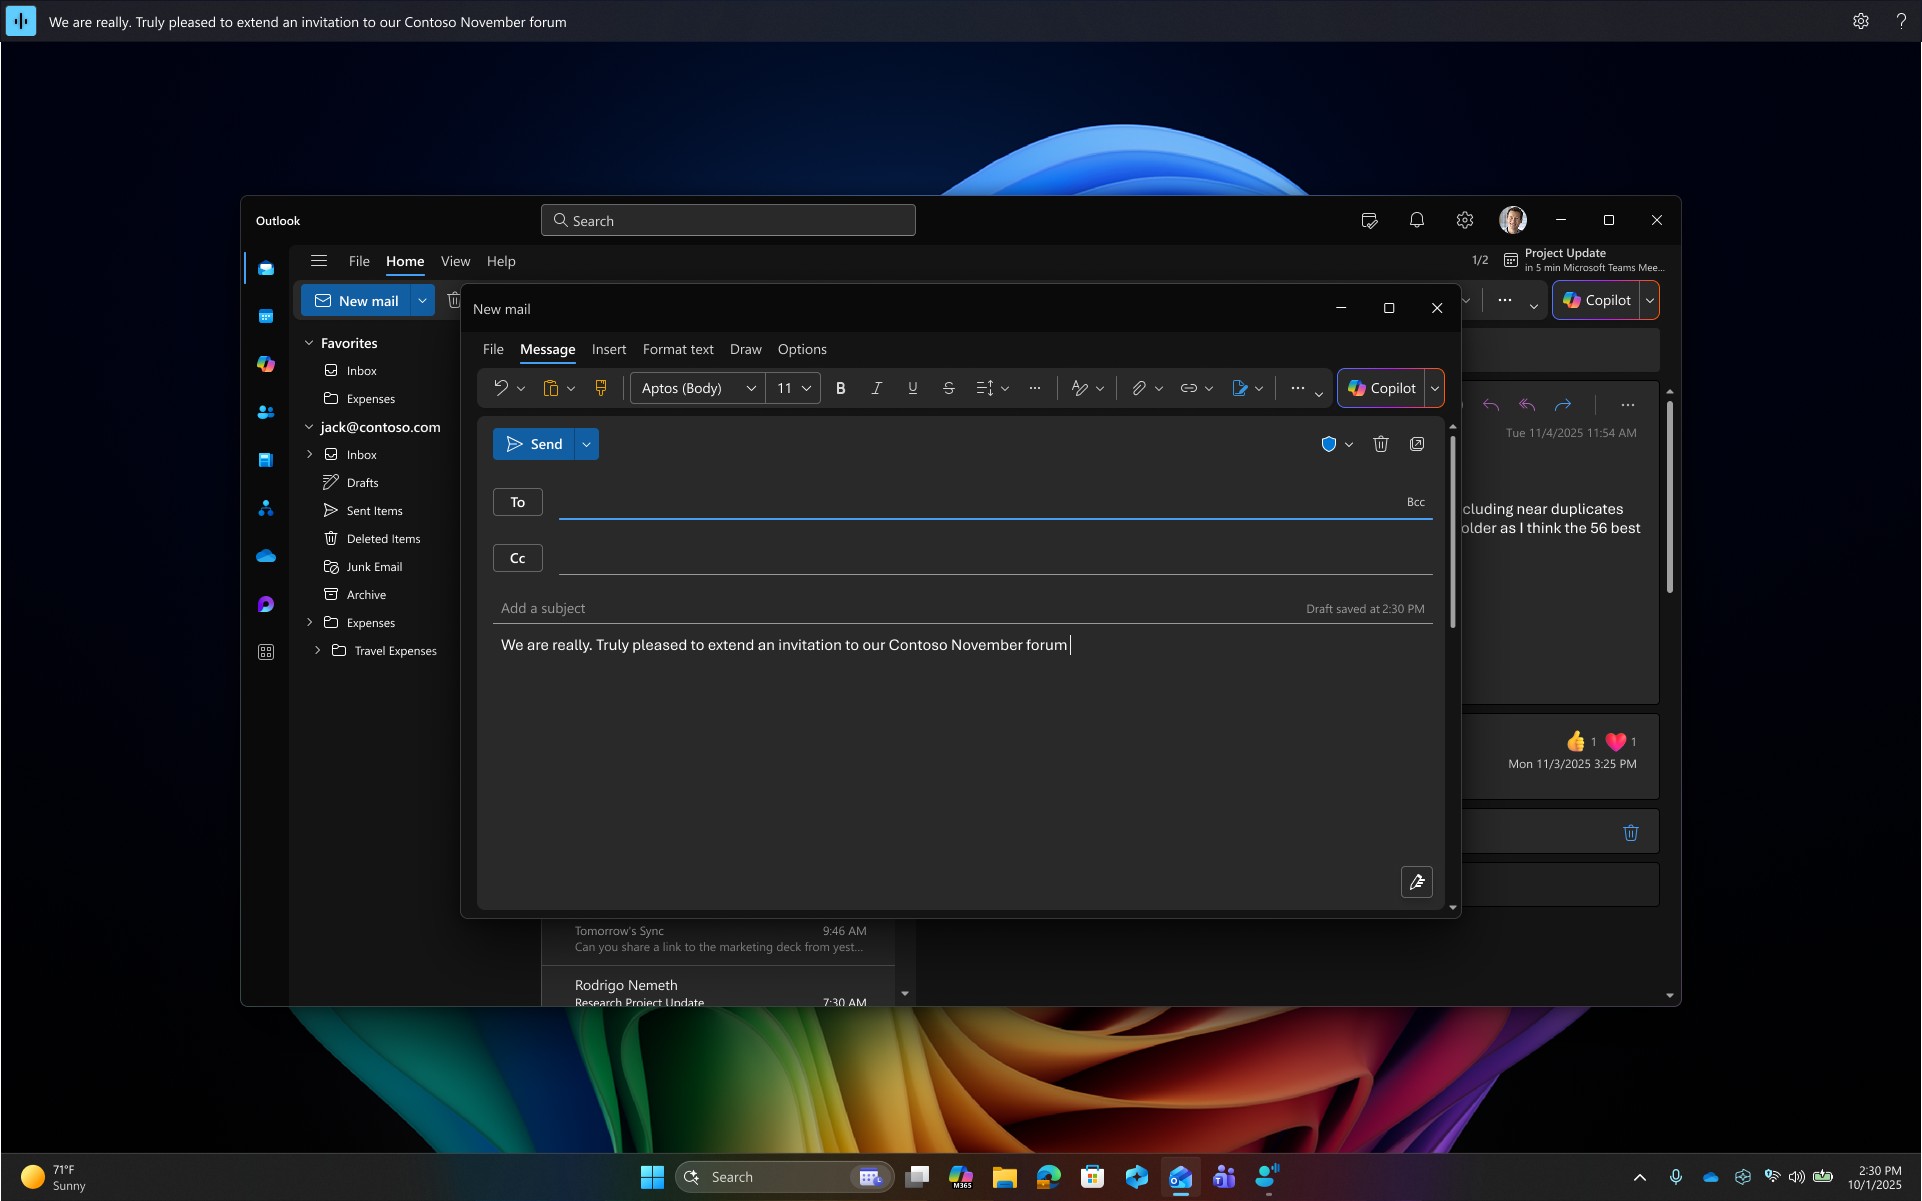1922x1201 pixels.
Task: Click the insert link icon
Action: coord(1188,388)
